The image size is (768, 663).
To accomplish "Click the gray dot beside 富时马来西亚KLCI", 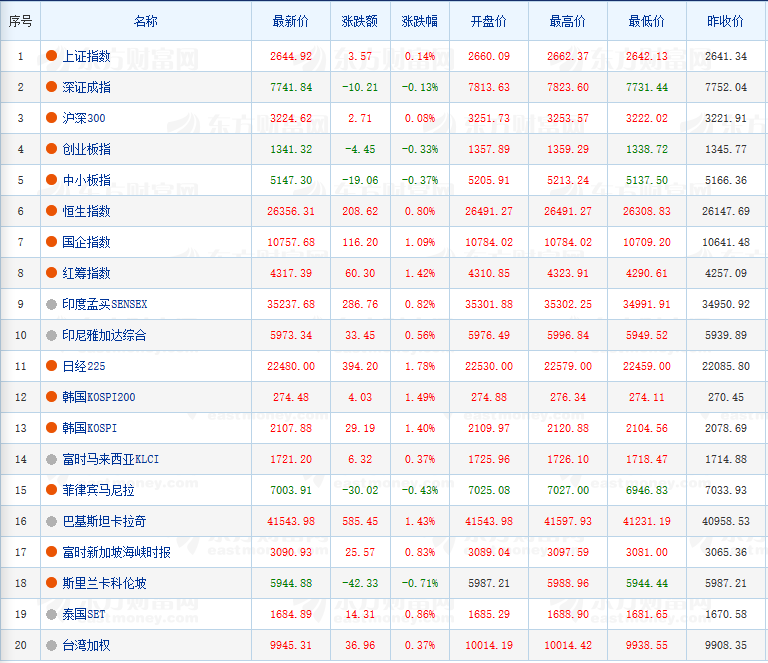I will [51, 459].
